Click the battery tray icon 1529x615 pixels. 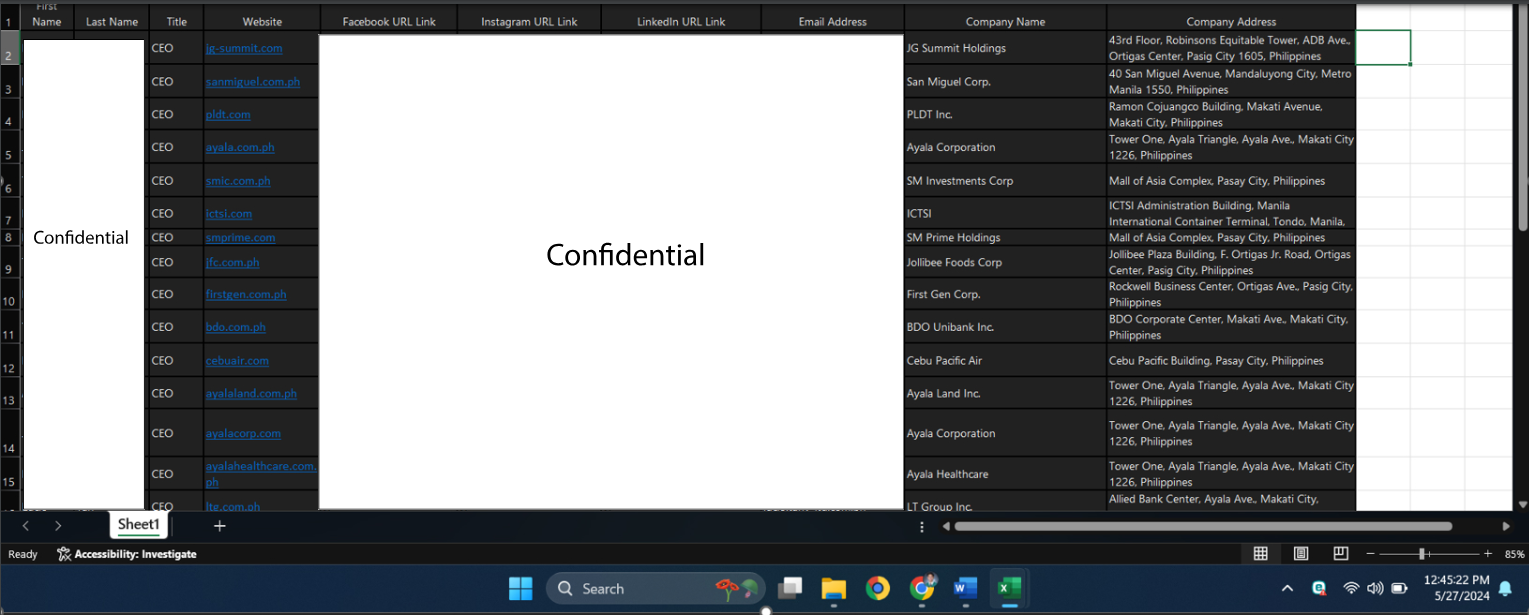pos(1400,588)
